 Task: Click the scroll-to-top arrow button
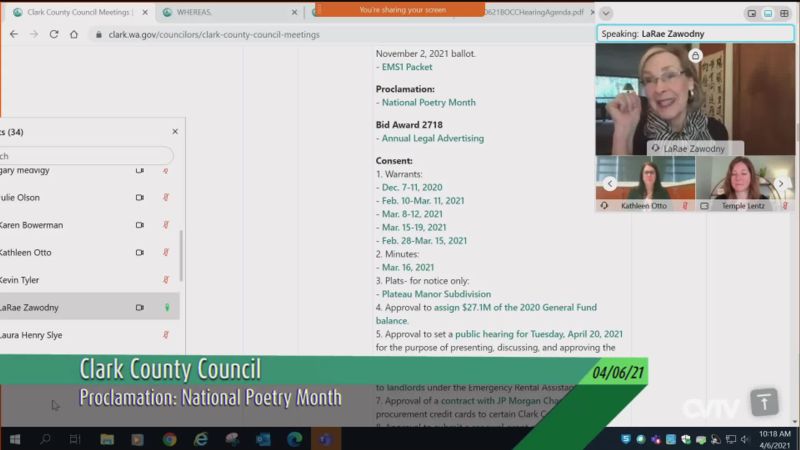coord(764,402)
